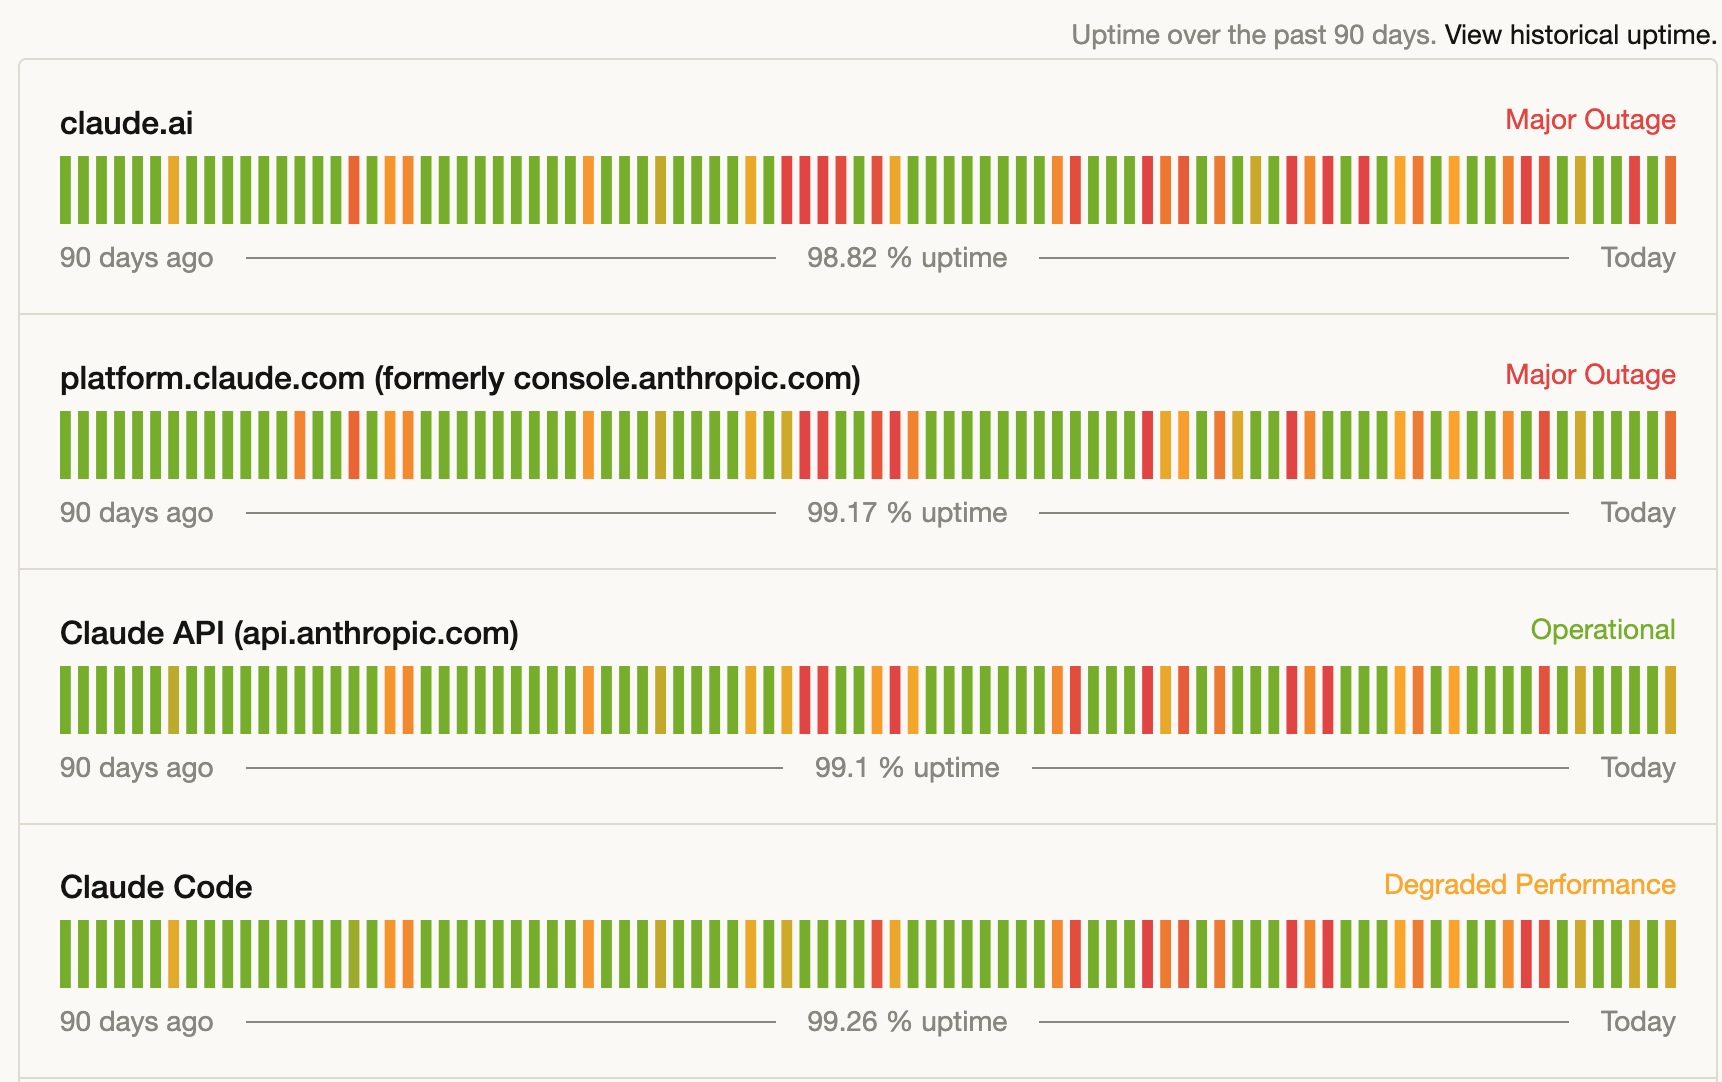Click '90 days ago' under the claude.ai chart
The width and height of the screenshot is (1722, 1082).
(136, 258)
